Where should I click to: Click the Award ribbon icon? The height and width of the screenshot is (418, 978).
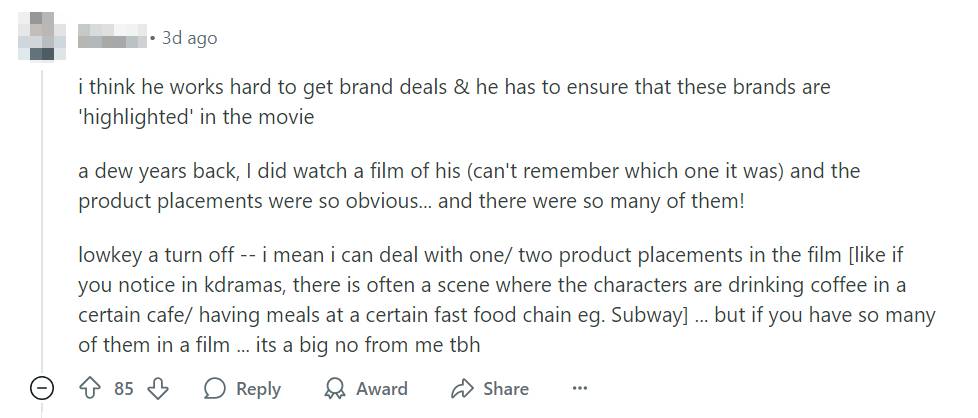[334, 388]
